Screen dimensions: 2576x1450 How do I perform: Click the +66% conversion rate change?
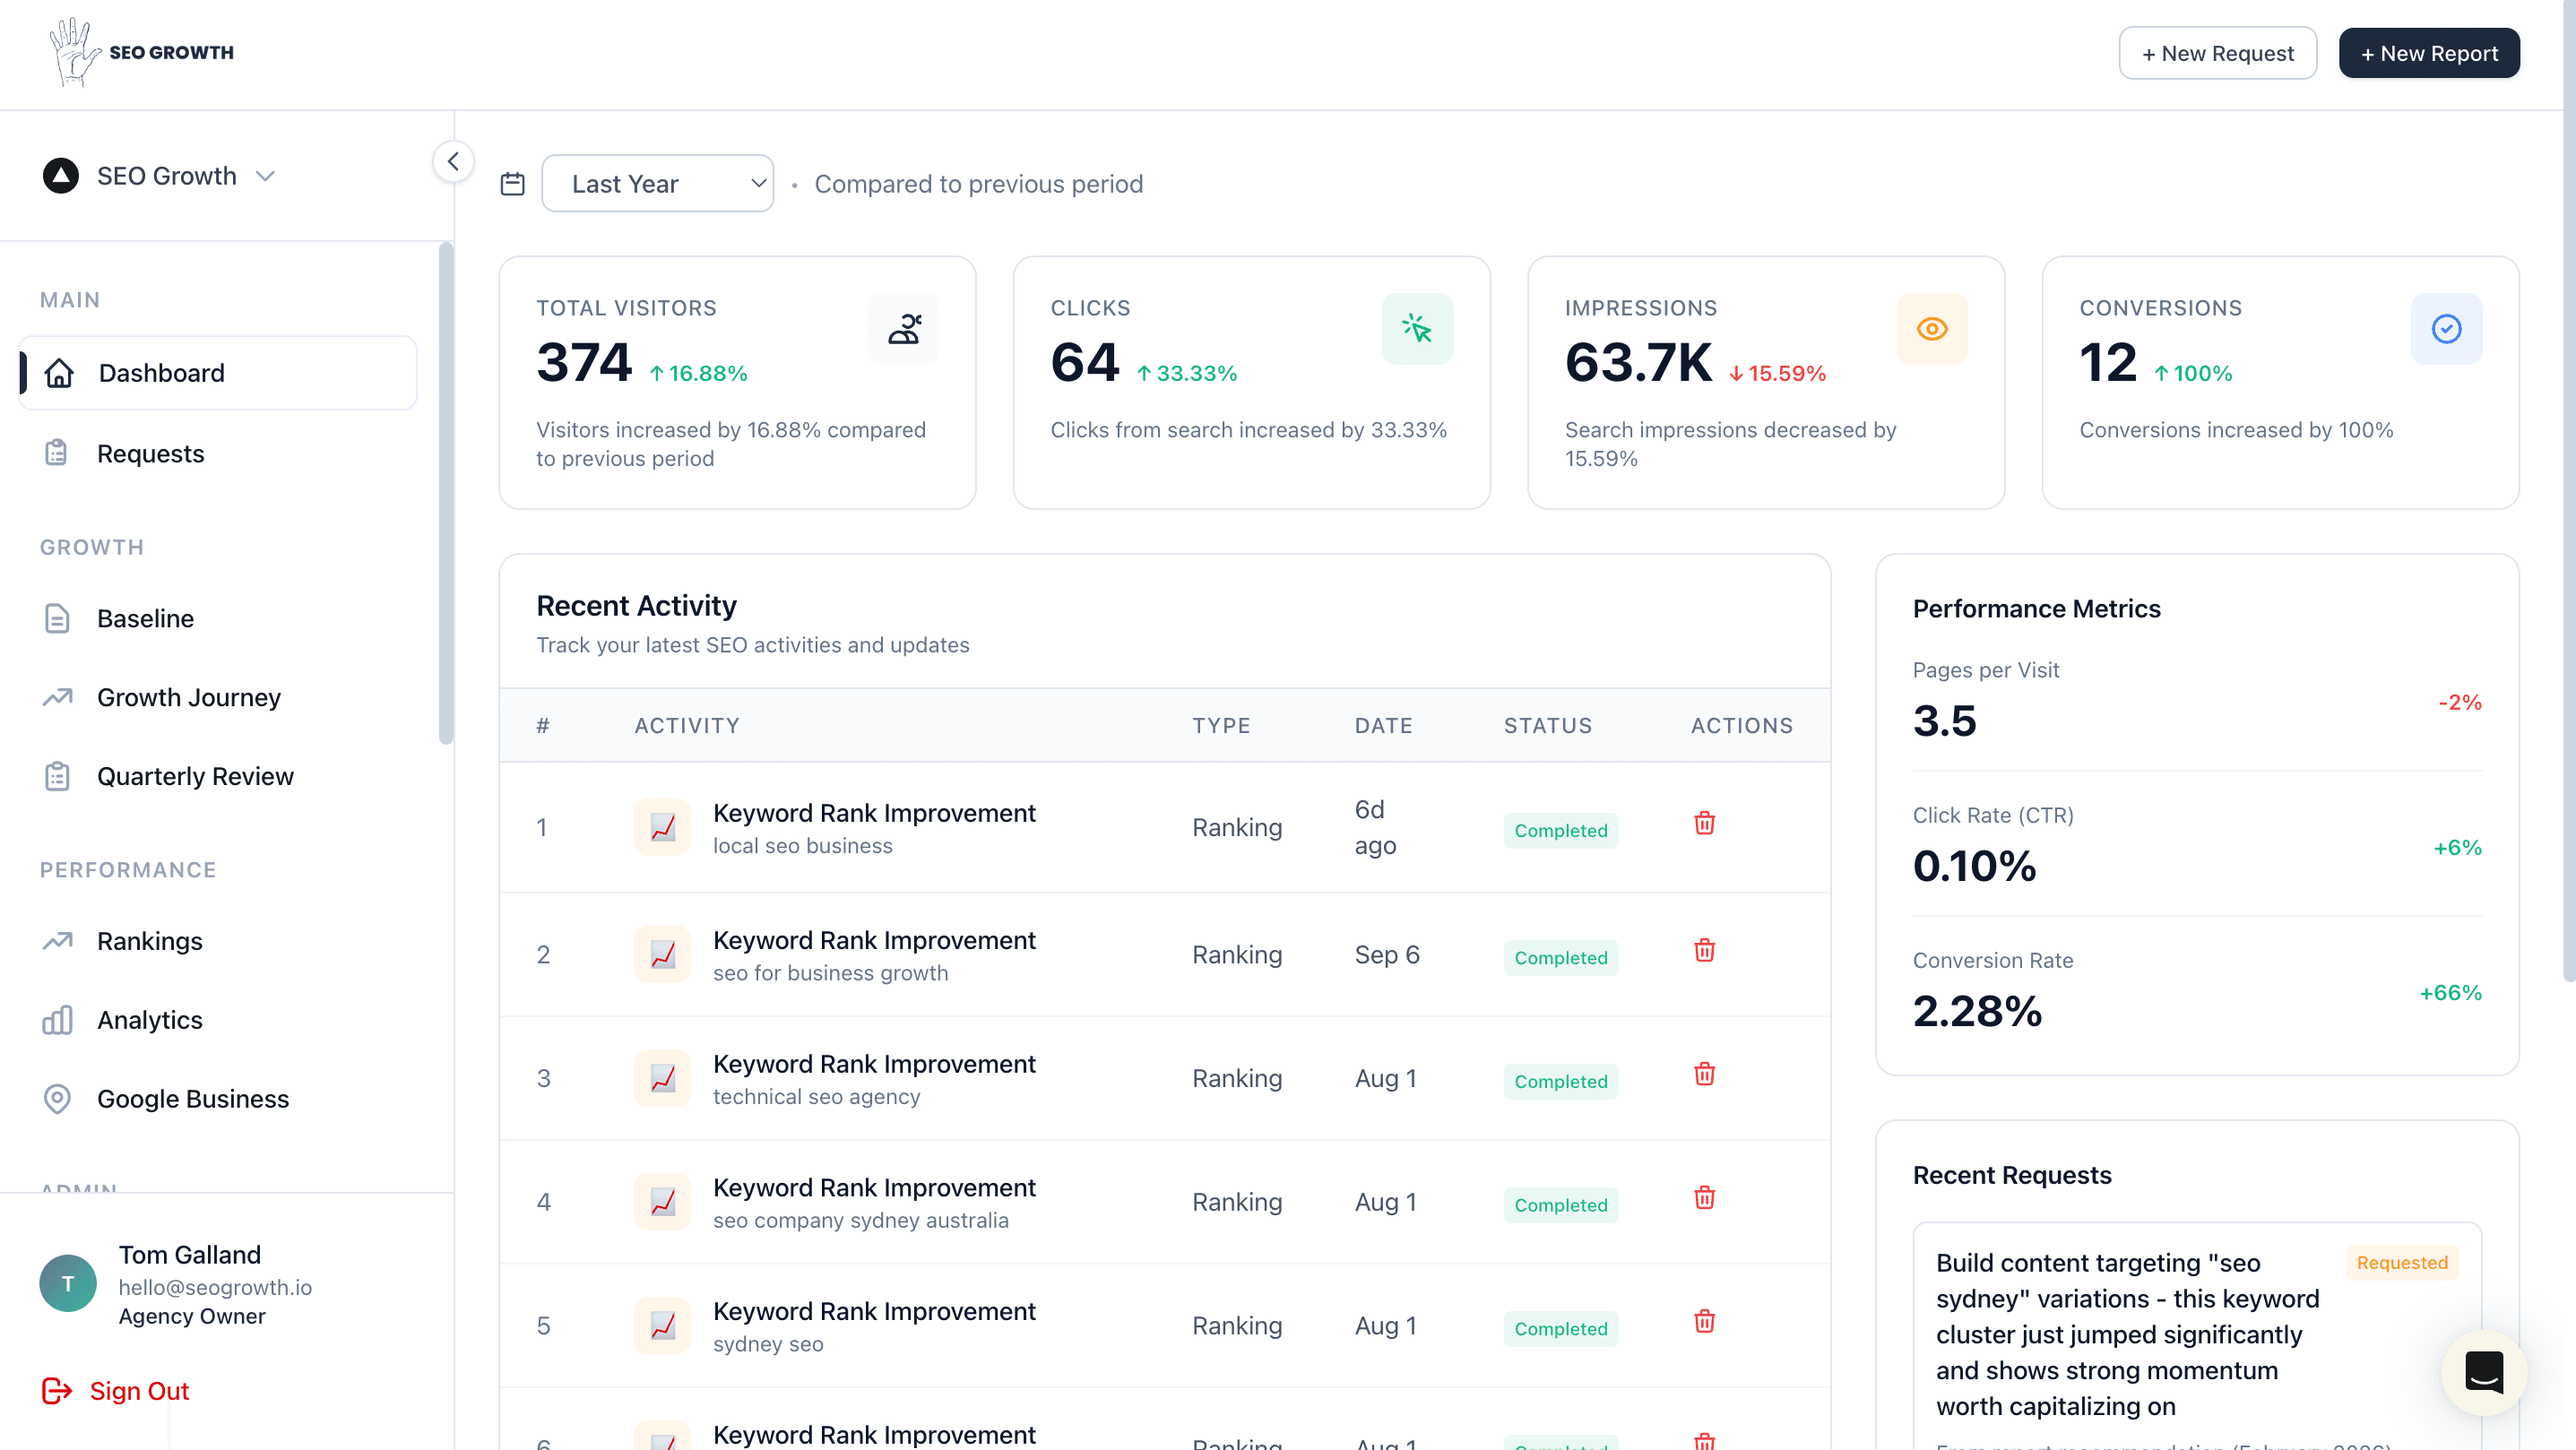(2450, 993)
